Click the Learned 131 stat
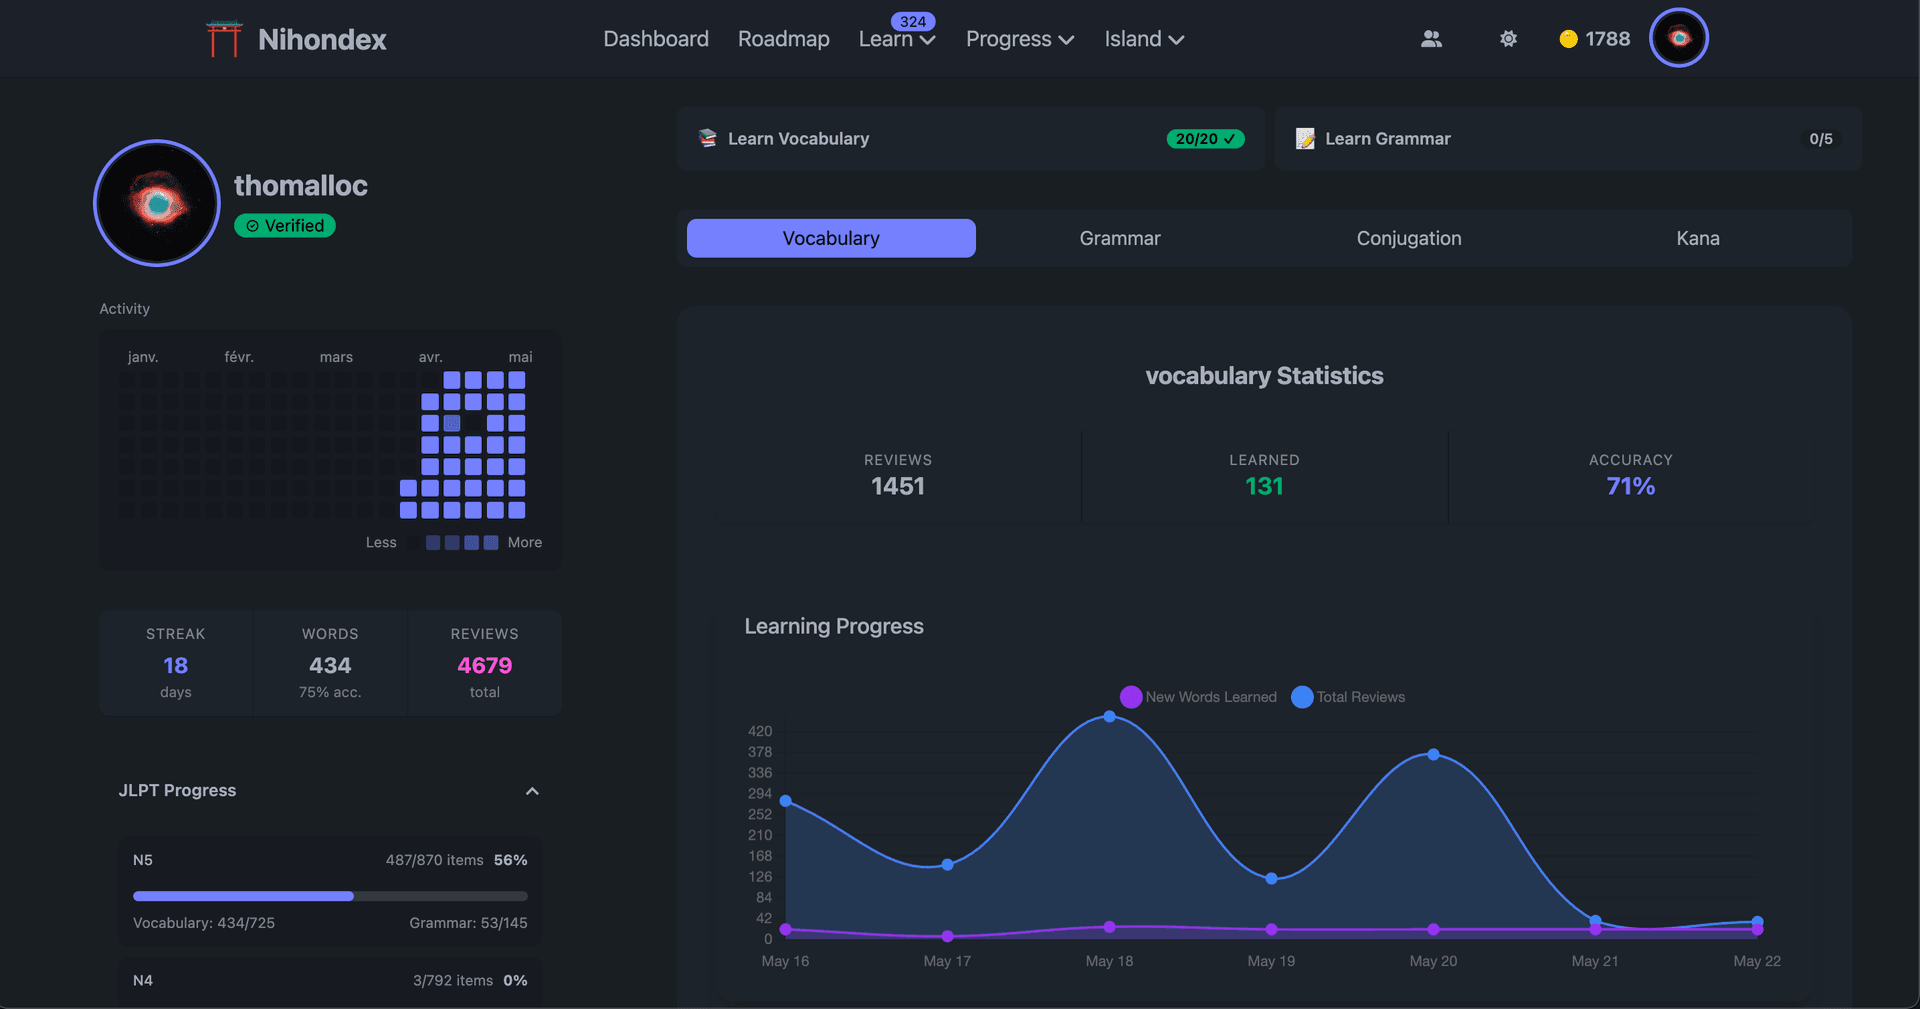1920x1009 pixels. [1264, 475]
